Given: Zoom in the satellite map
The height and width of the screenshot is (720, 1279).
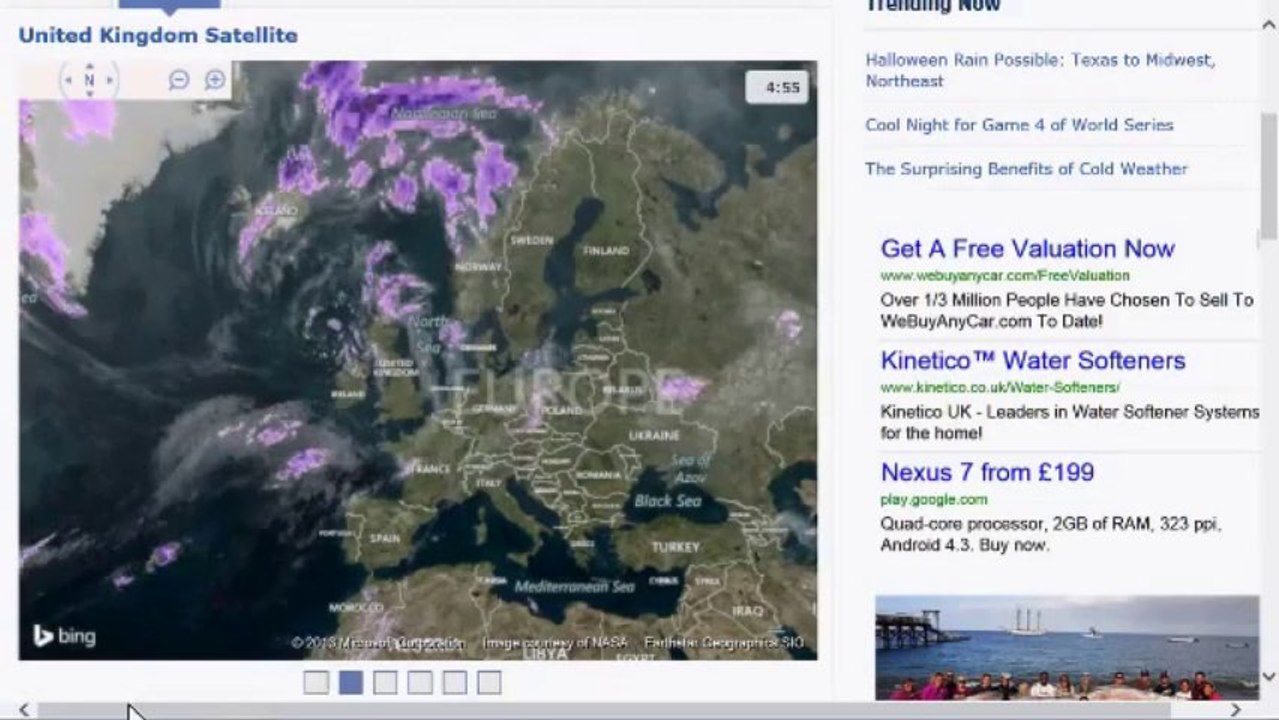Looking at the screenshot, I should (x=215, y=80).
